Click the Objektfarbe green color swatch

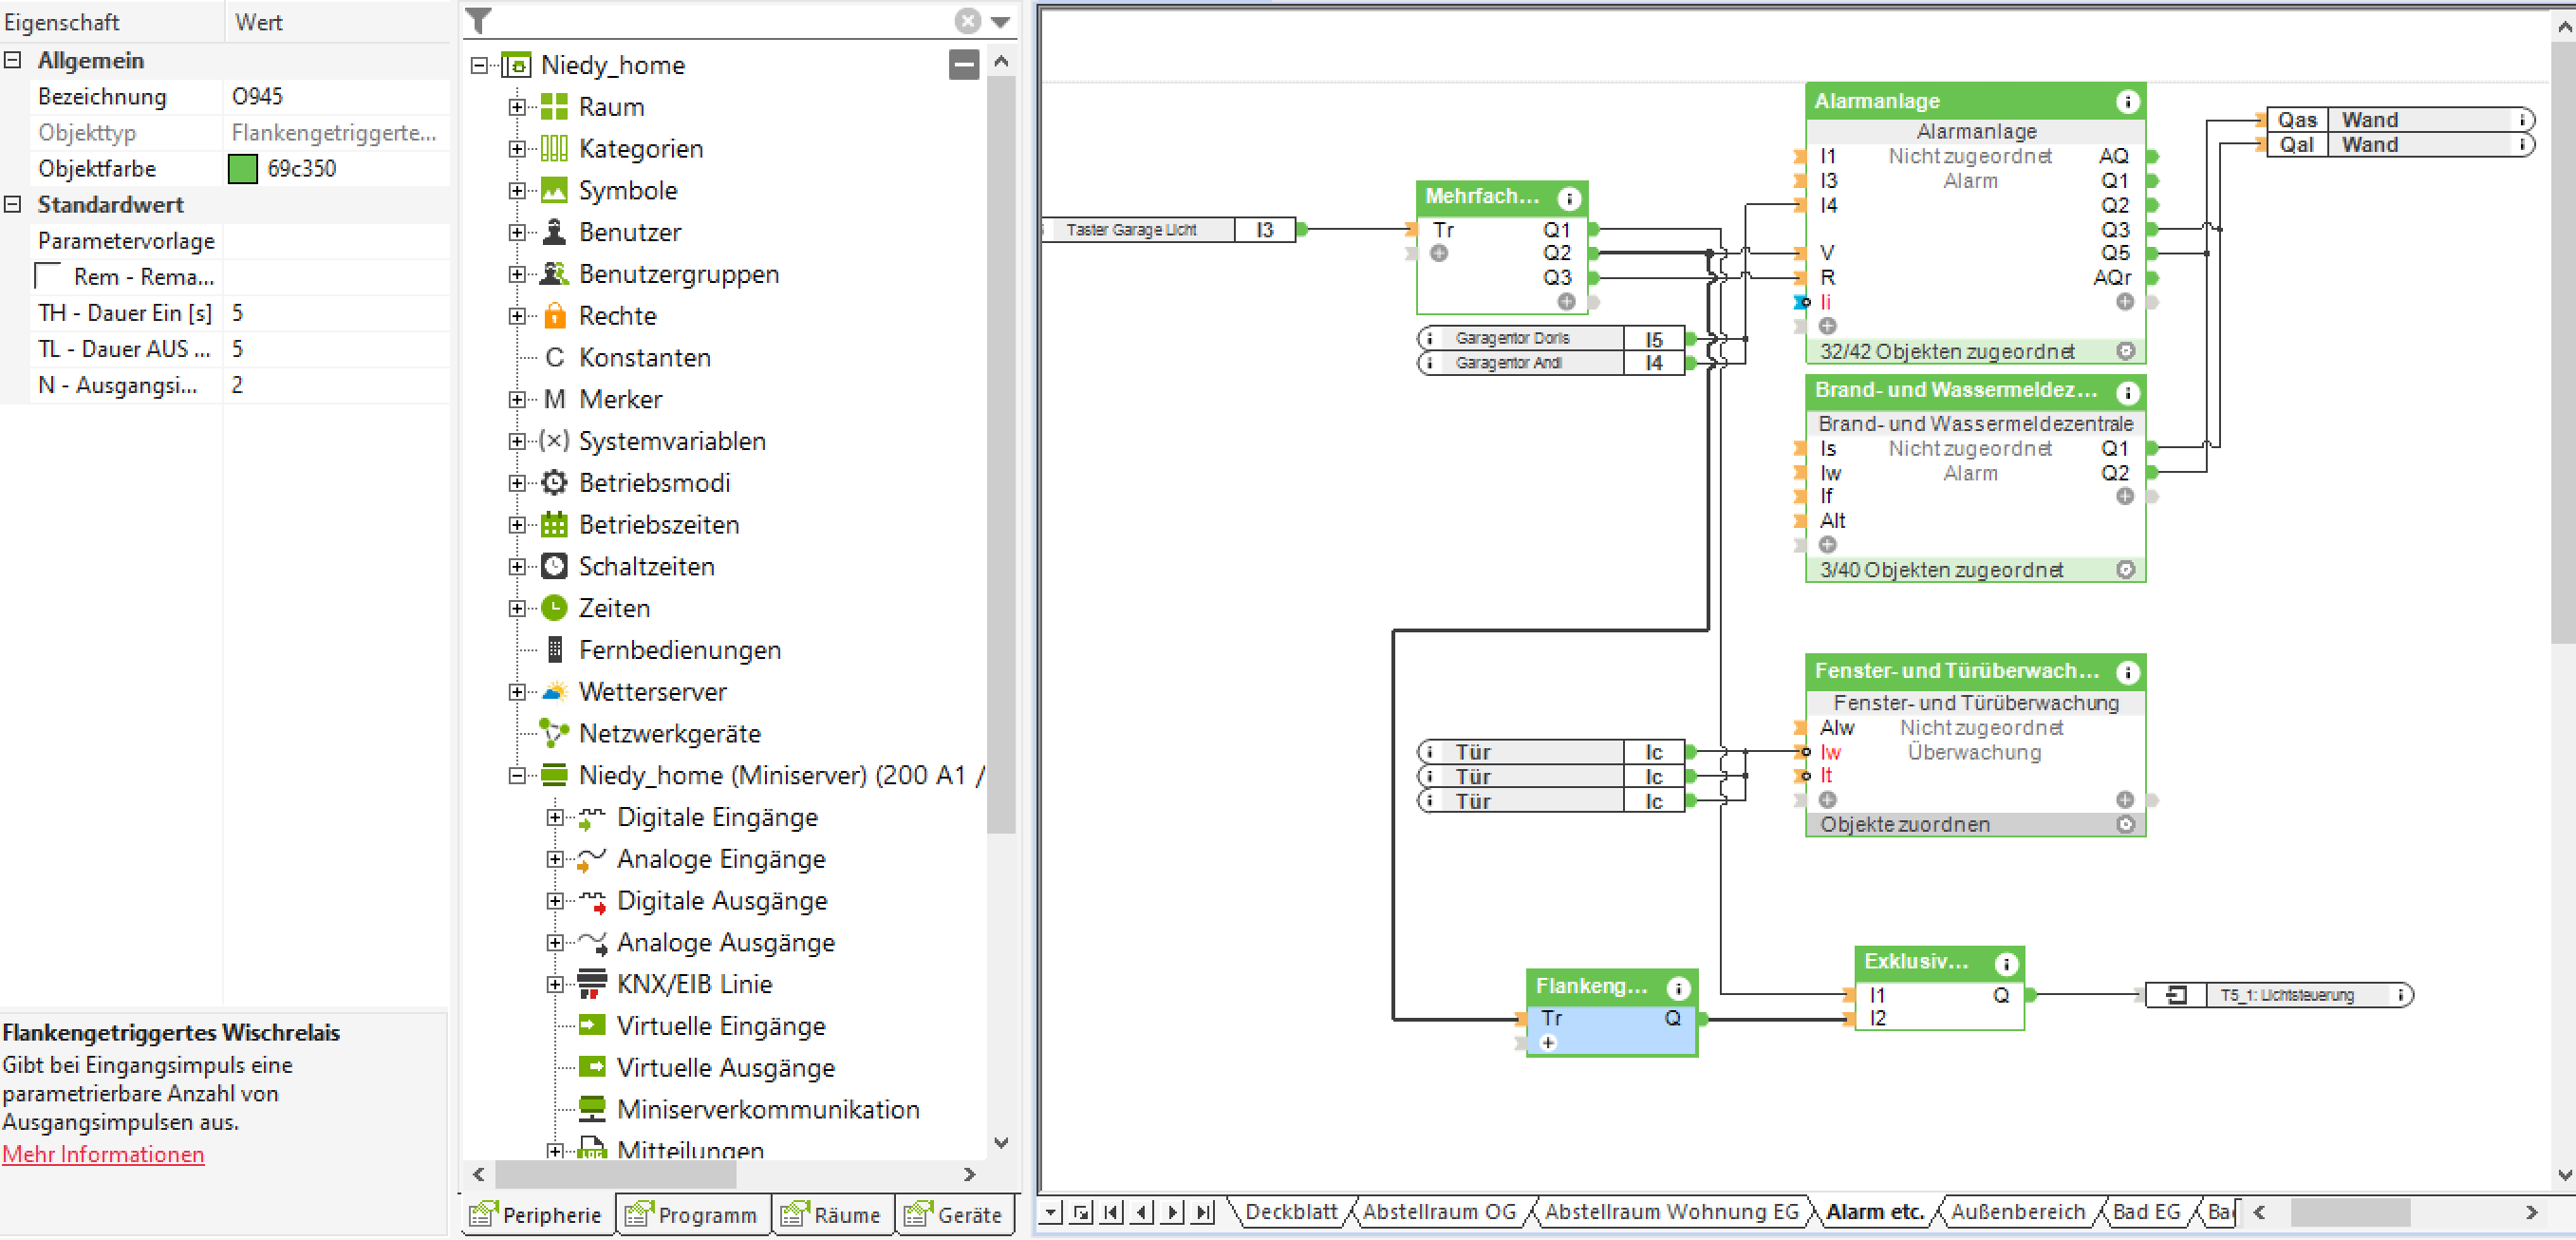(x=242, y=168)
